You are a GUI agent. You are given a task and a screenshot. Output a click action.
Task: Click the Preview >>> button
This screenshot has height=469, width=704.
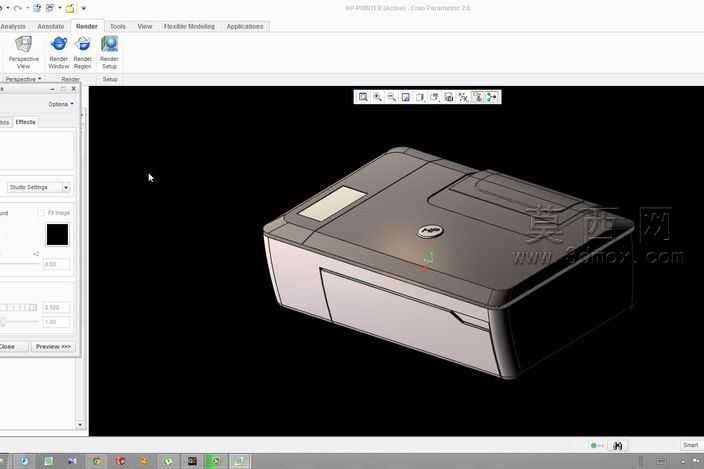point(53,347)
